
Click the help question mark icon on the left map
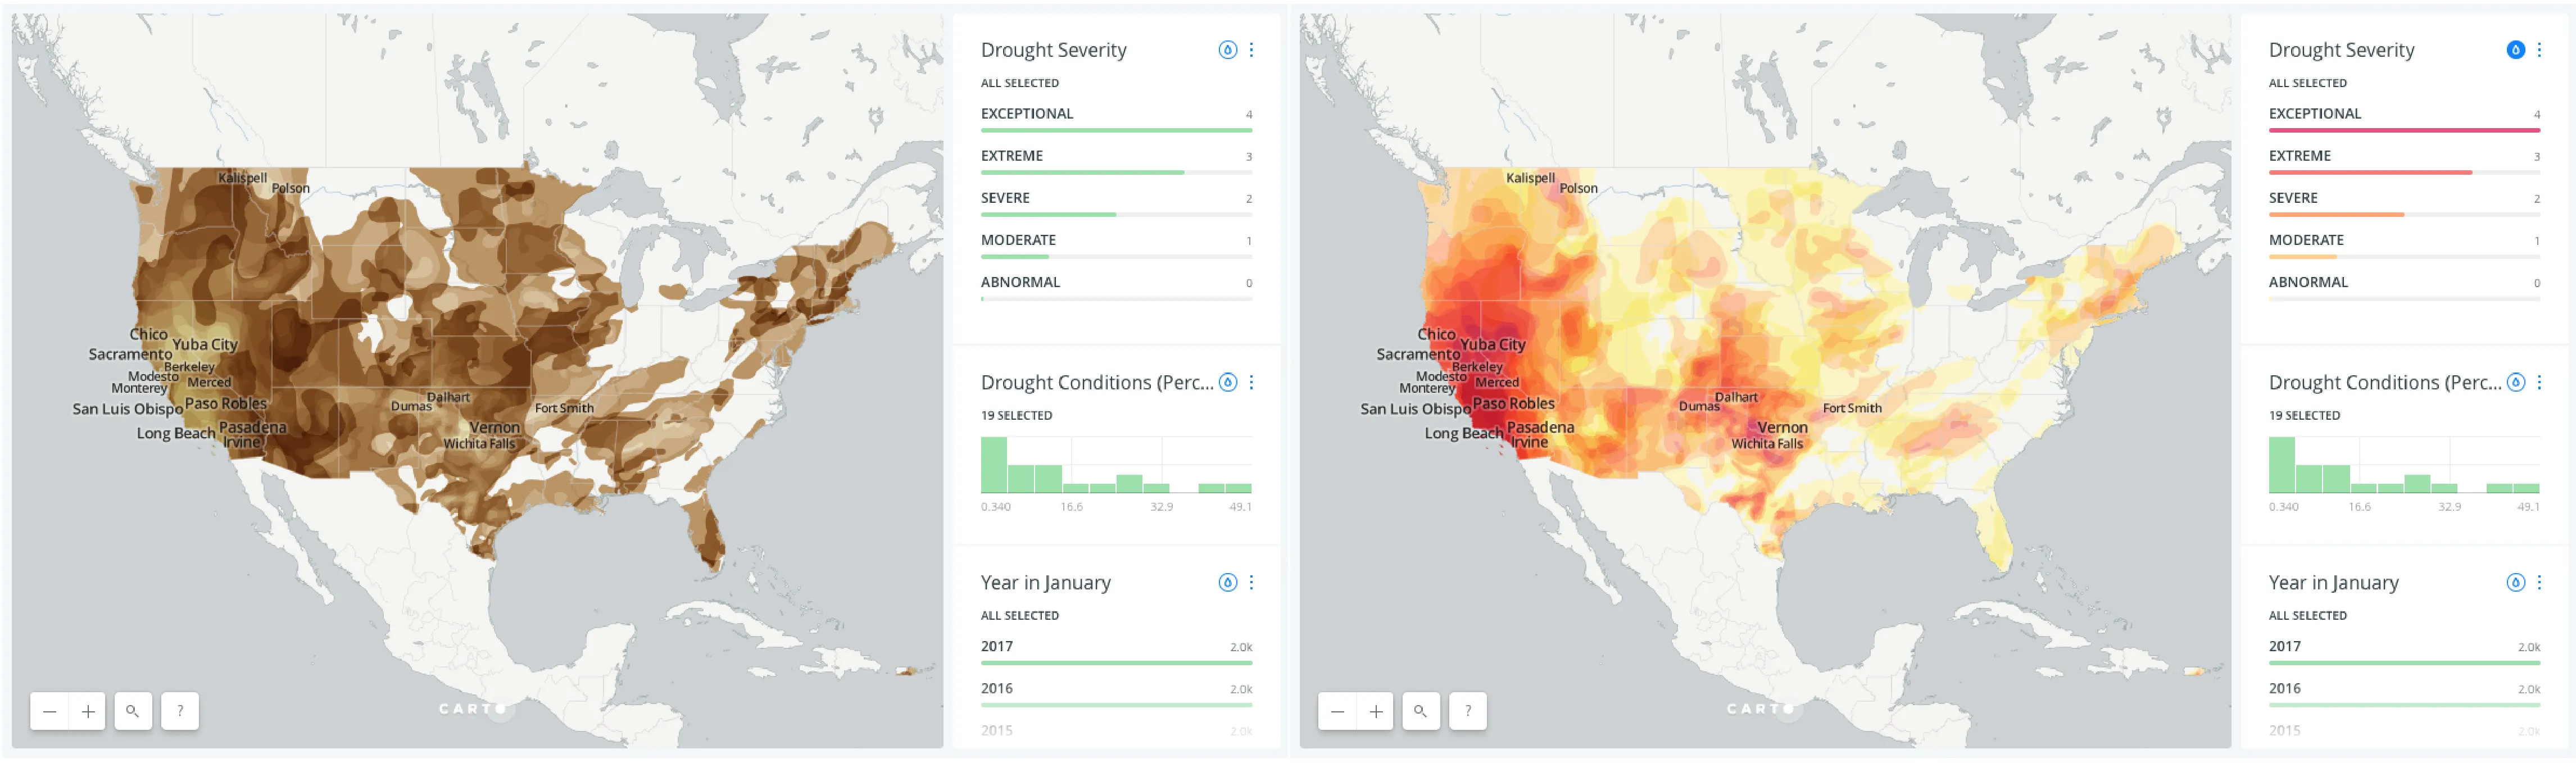(x=179, y=711)
